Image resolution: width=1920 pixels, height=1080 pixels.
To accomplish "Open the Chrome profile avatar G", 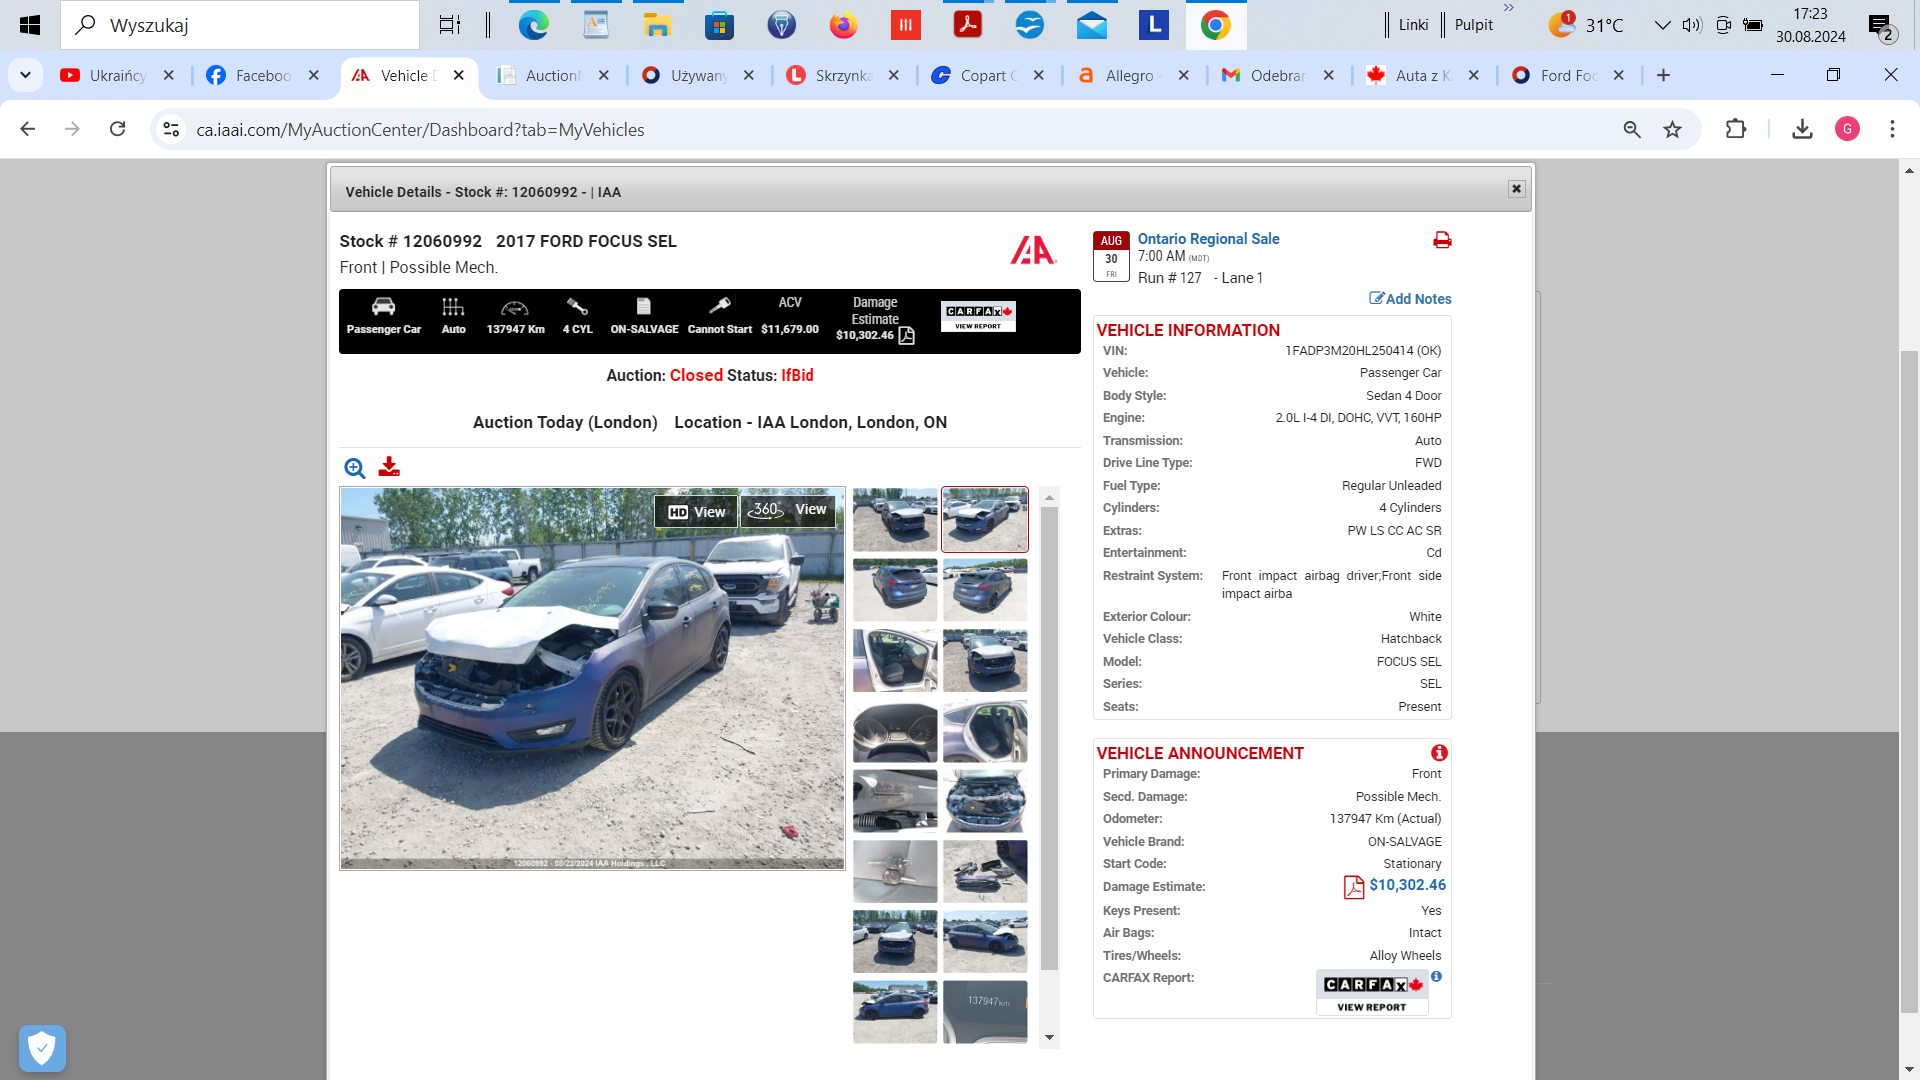I will point(1847,129).
